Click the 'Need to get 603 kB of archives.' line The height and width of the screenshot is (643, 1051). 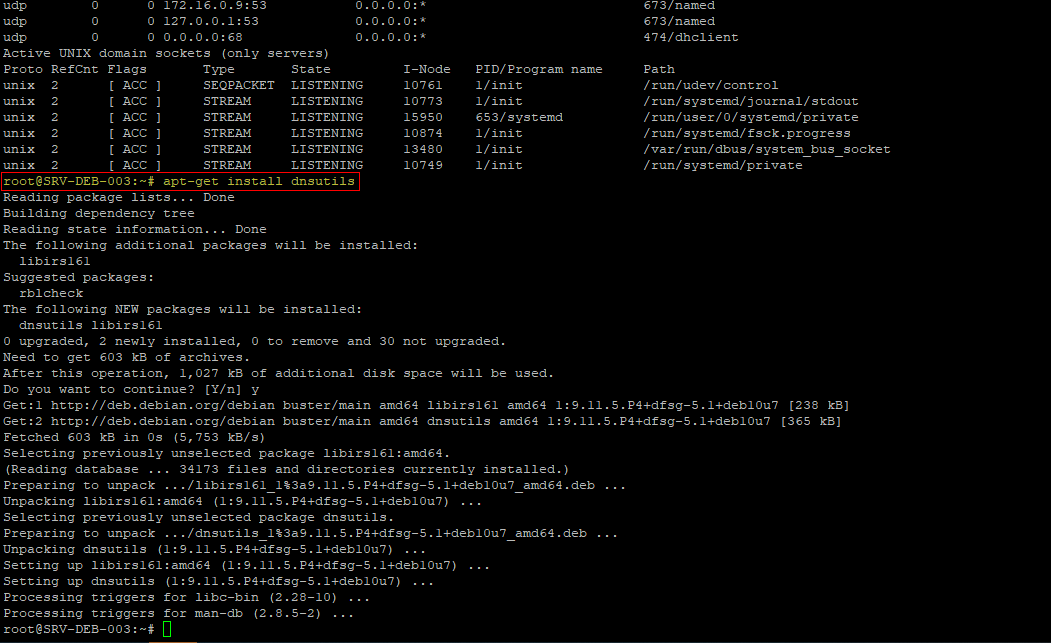point(126,357)
